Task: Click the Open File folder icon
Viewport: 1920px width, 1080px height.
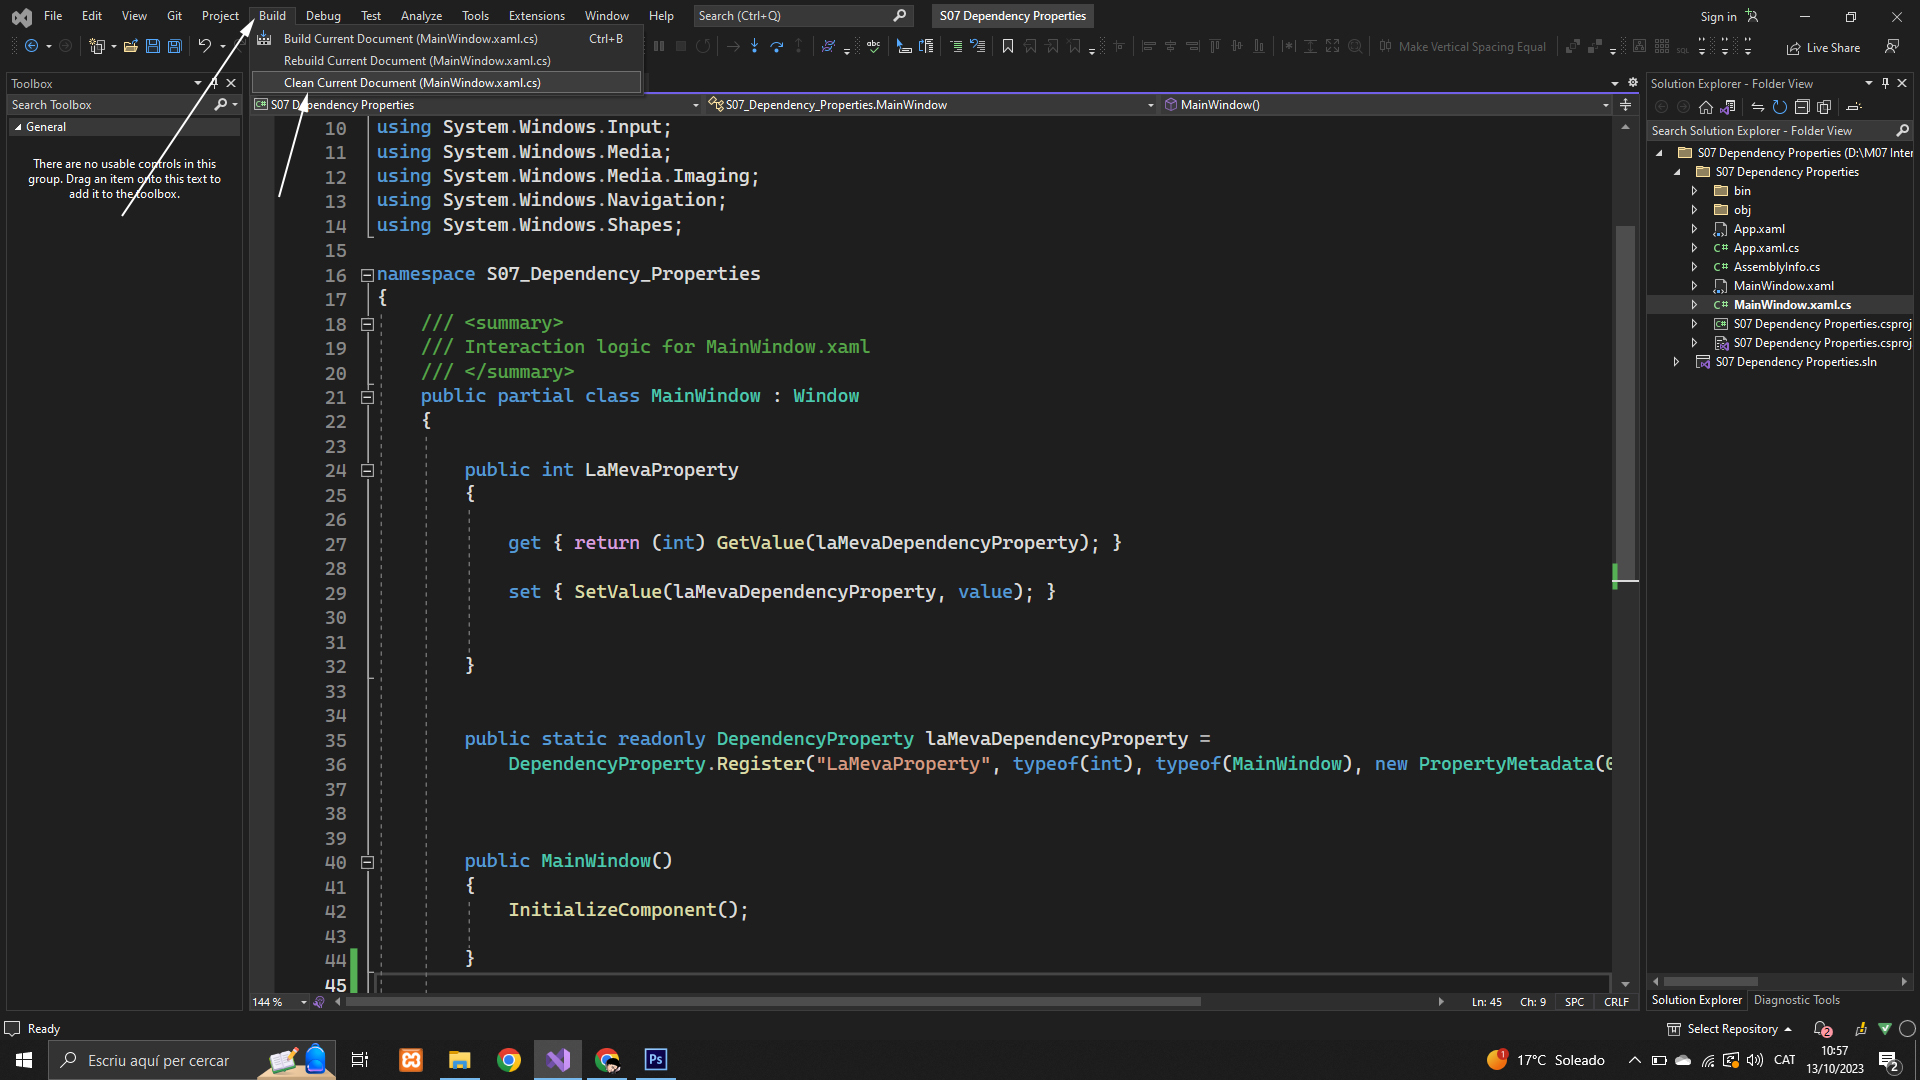Action: (130, 46)
